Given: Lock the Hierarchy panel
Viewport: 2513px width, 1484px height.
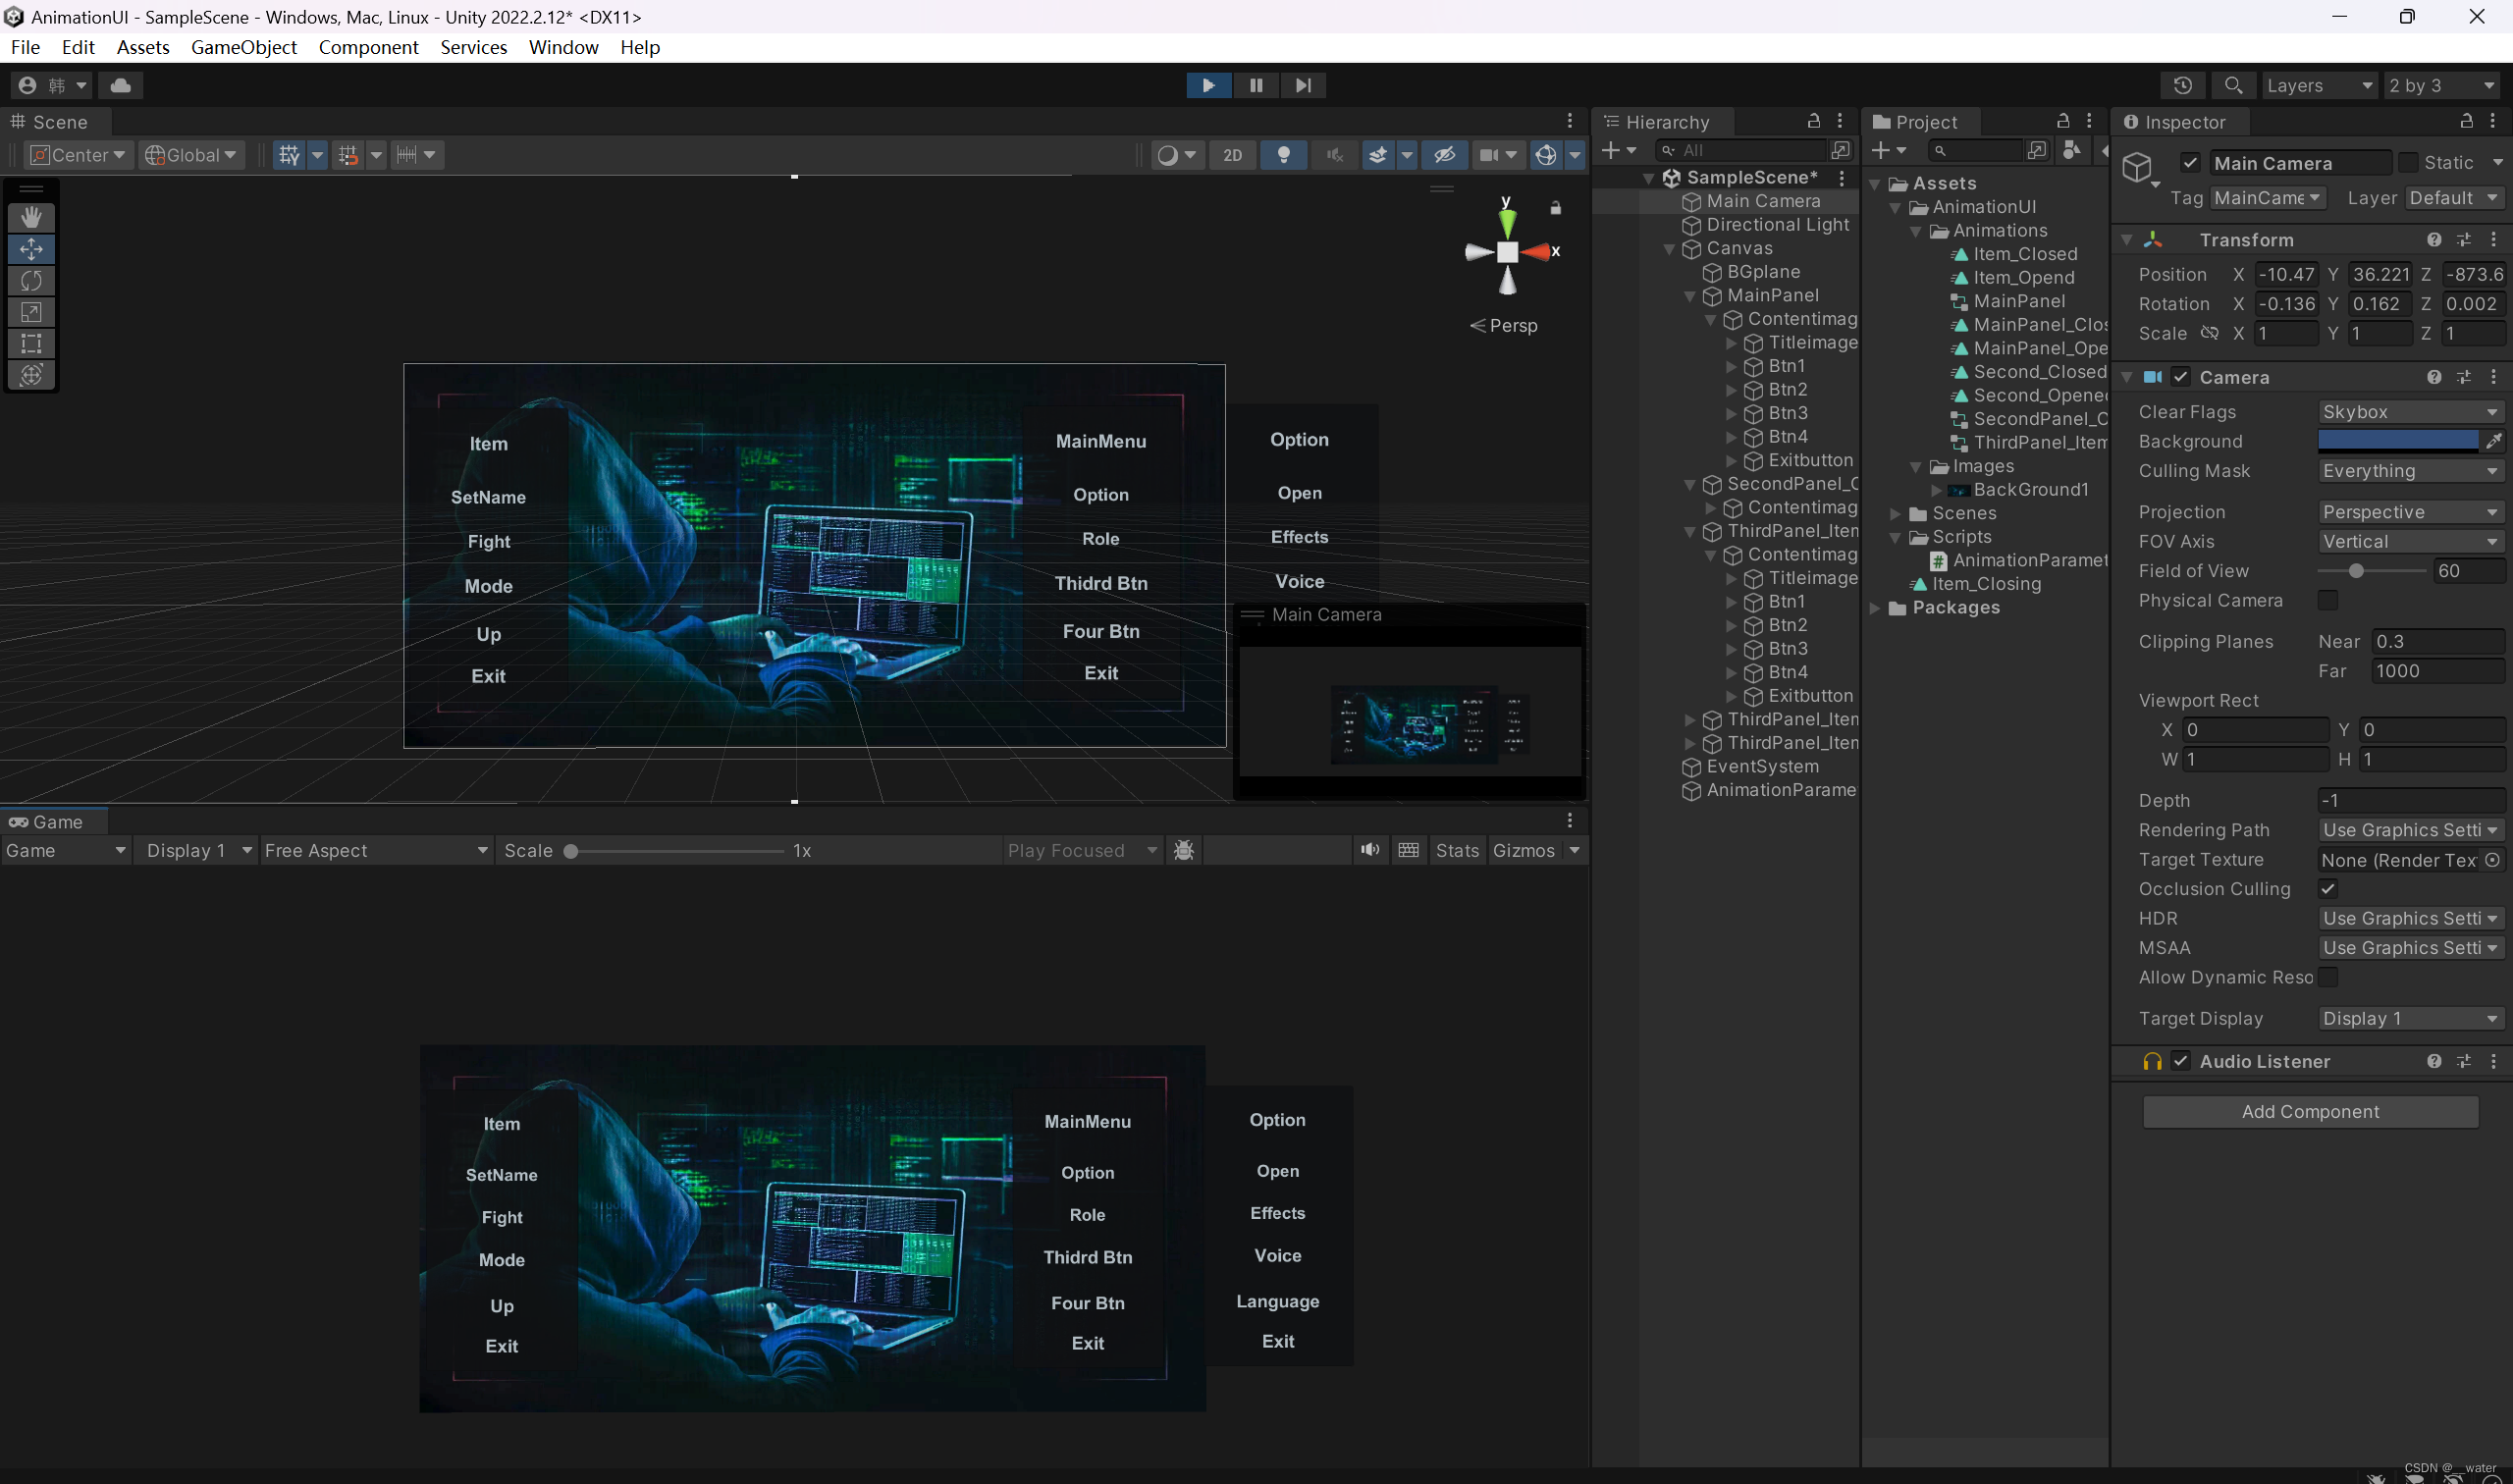Looking at the screenshot, I should coord(1814,121).
